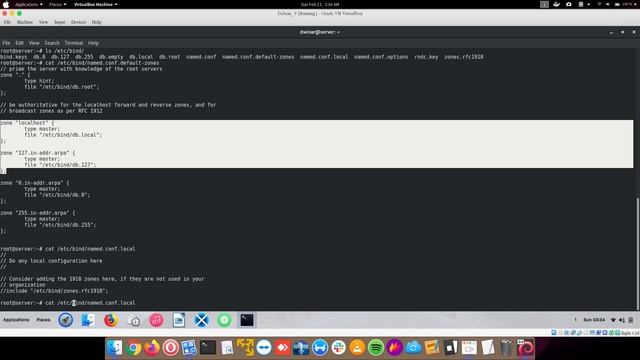Click the command line cat /etc/bind/named.conf.local at bottom

[90, 303]
